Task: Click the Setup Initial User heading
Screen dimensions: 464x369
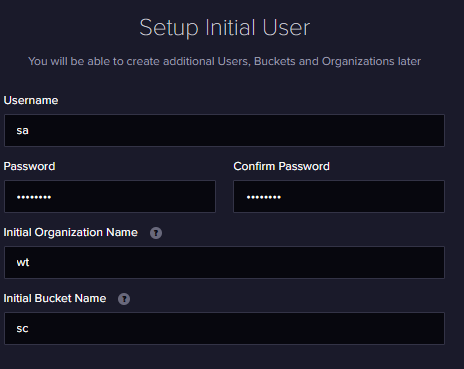Action: [x=225, y=28]
